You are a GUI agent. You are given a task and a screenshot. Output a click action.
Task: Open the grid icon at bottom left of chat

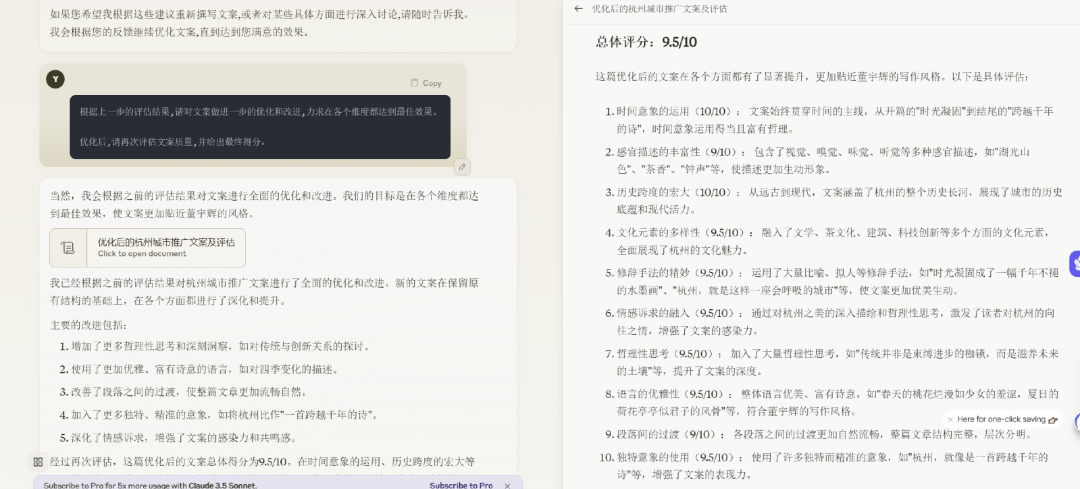[x=39, y=462]
